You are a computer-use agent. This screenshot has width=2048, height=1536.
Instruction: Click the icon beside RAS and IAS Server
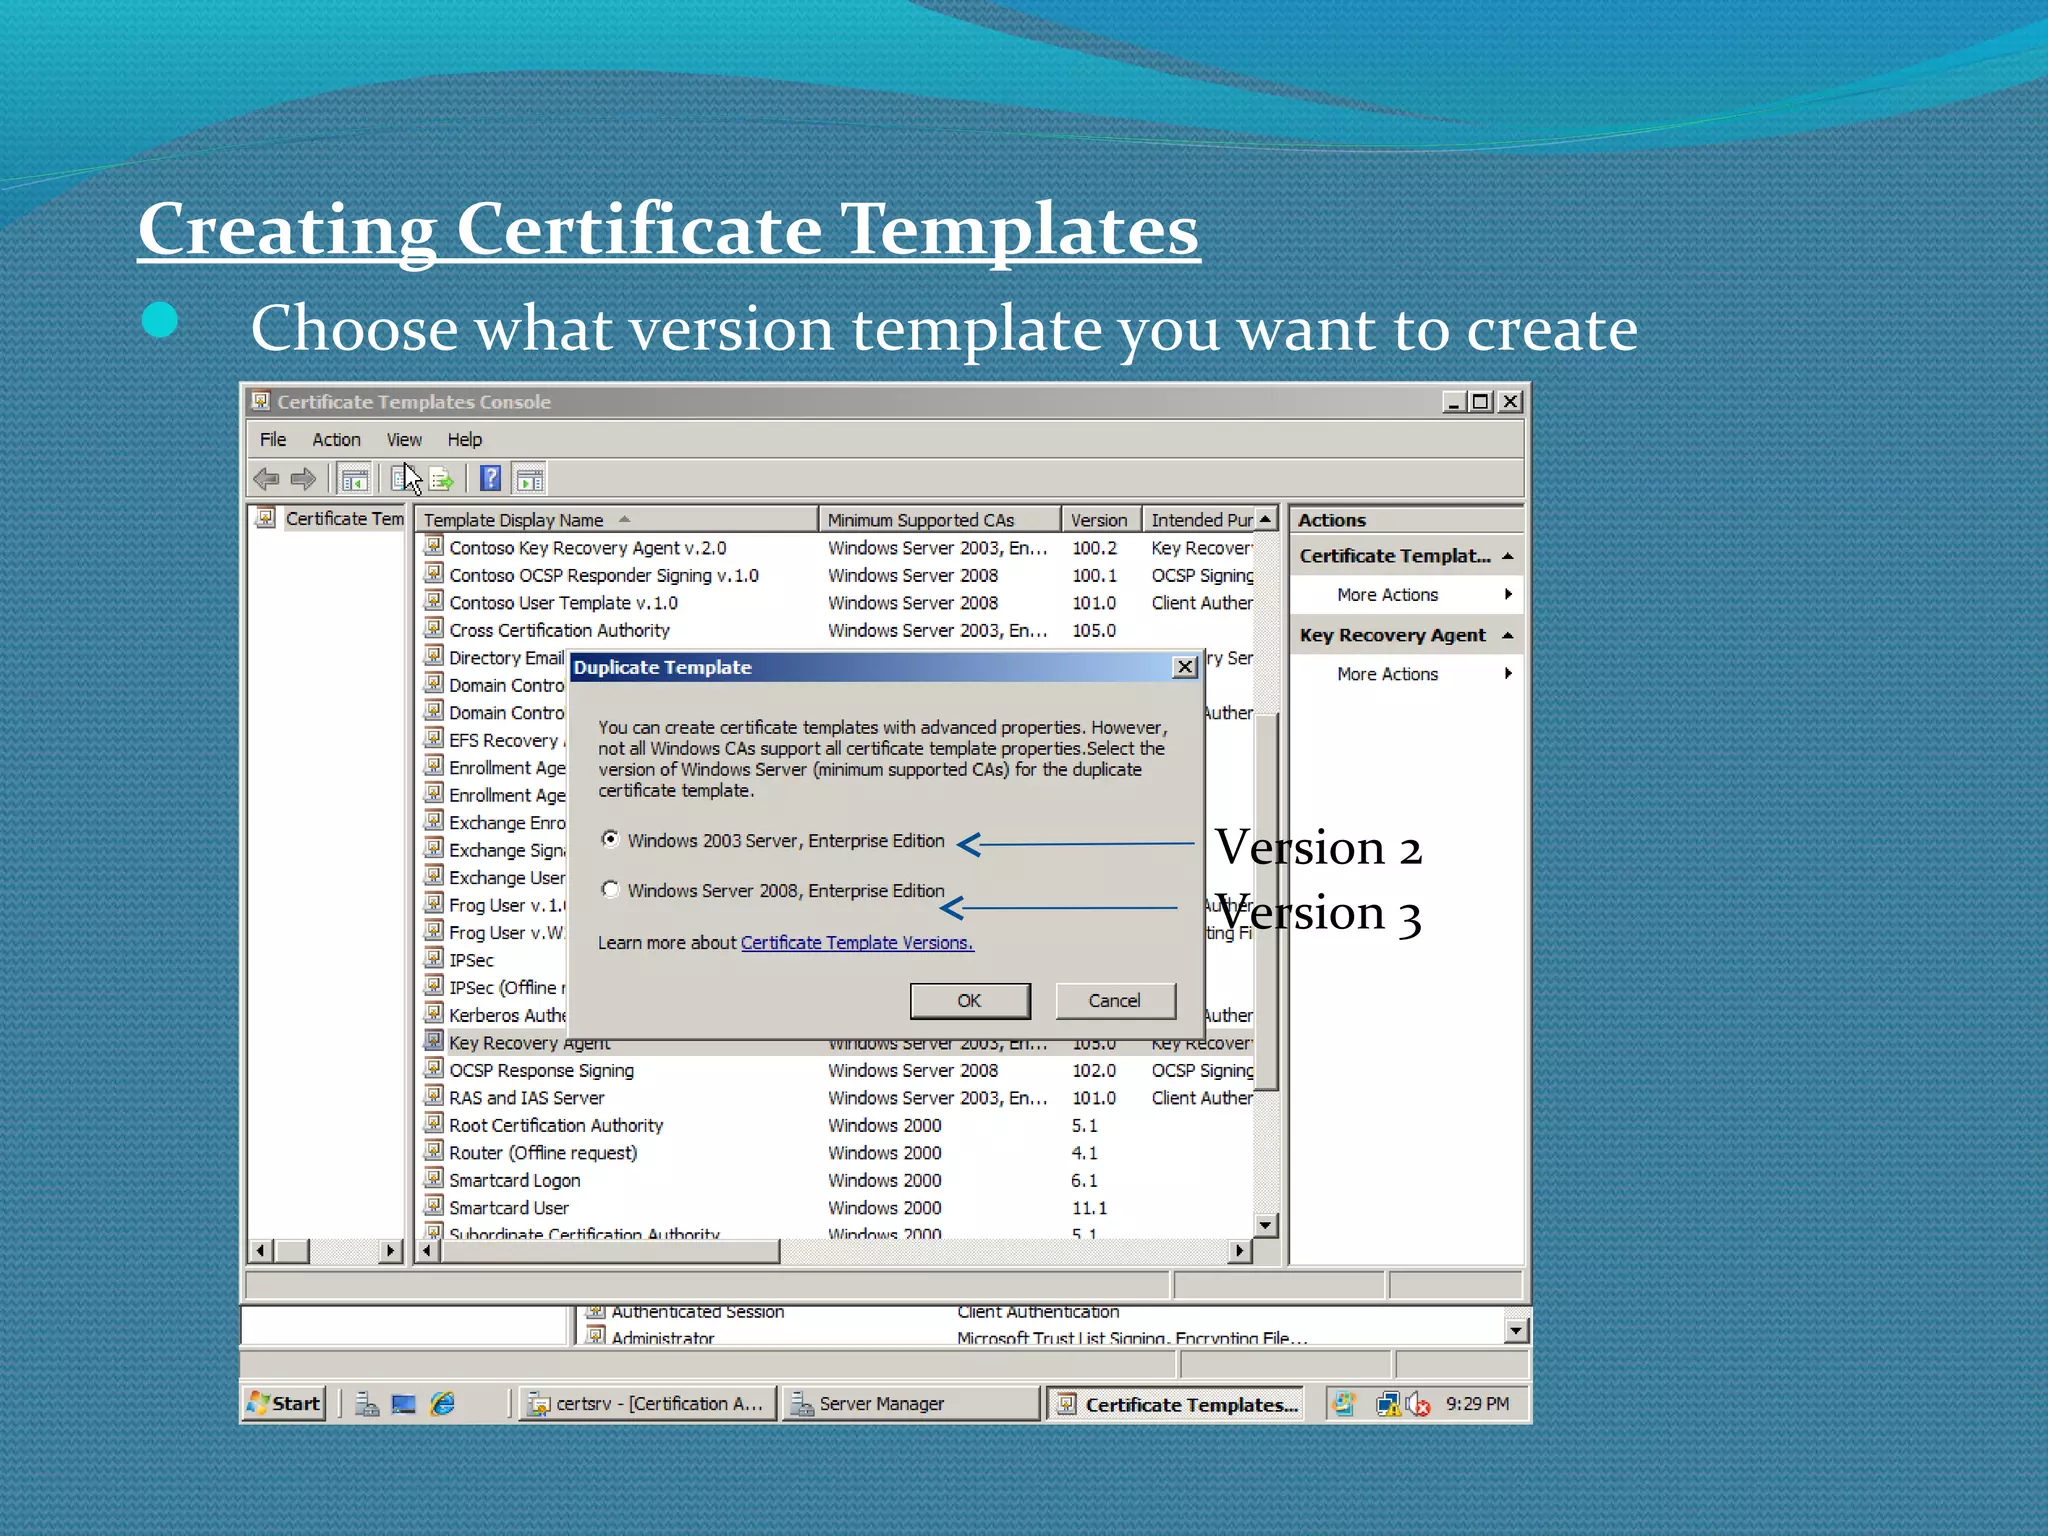click(x=433, y=1096)
